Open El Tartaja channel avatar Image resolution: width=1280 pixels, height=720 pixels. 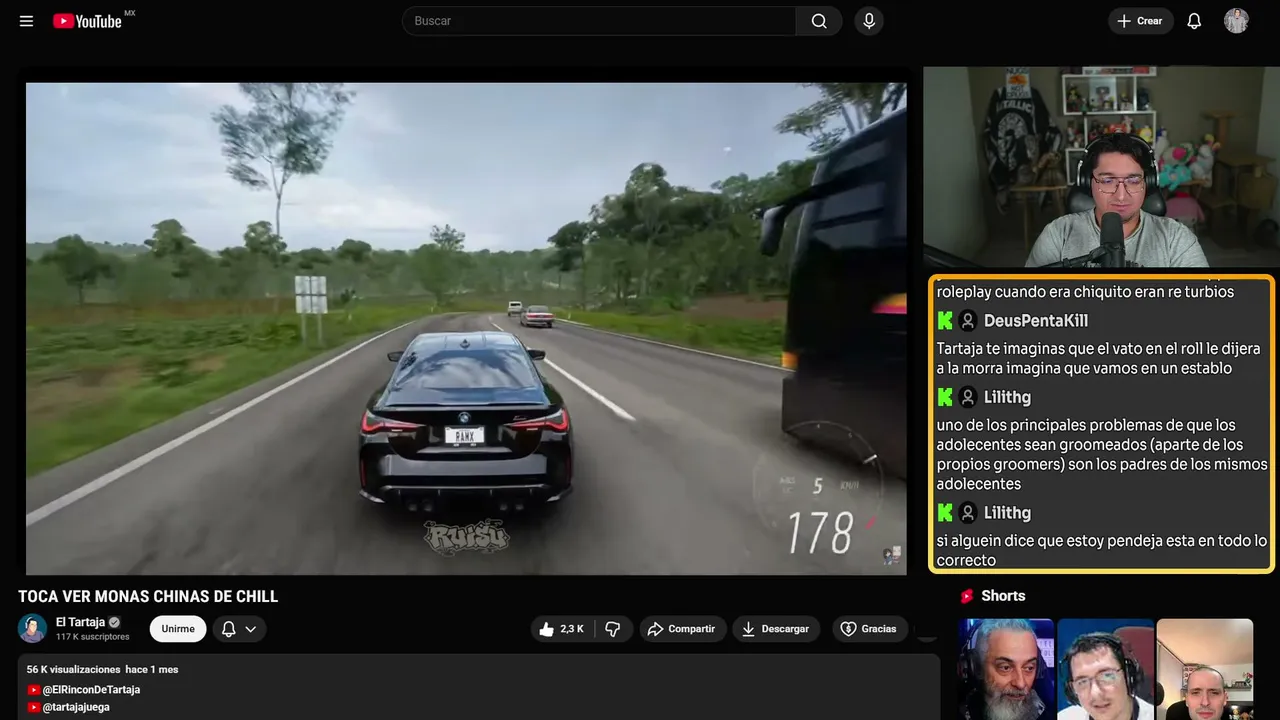click(33, 628)
